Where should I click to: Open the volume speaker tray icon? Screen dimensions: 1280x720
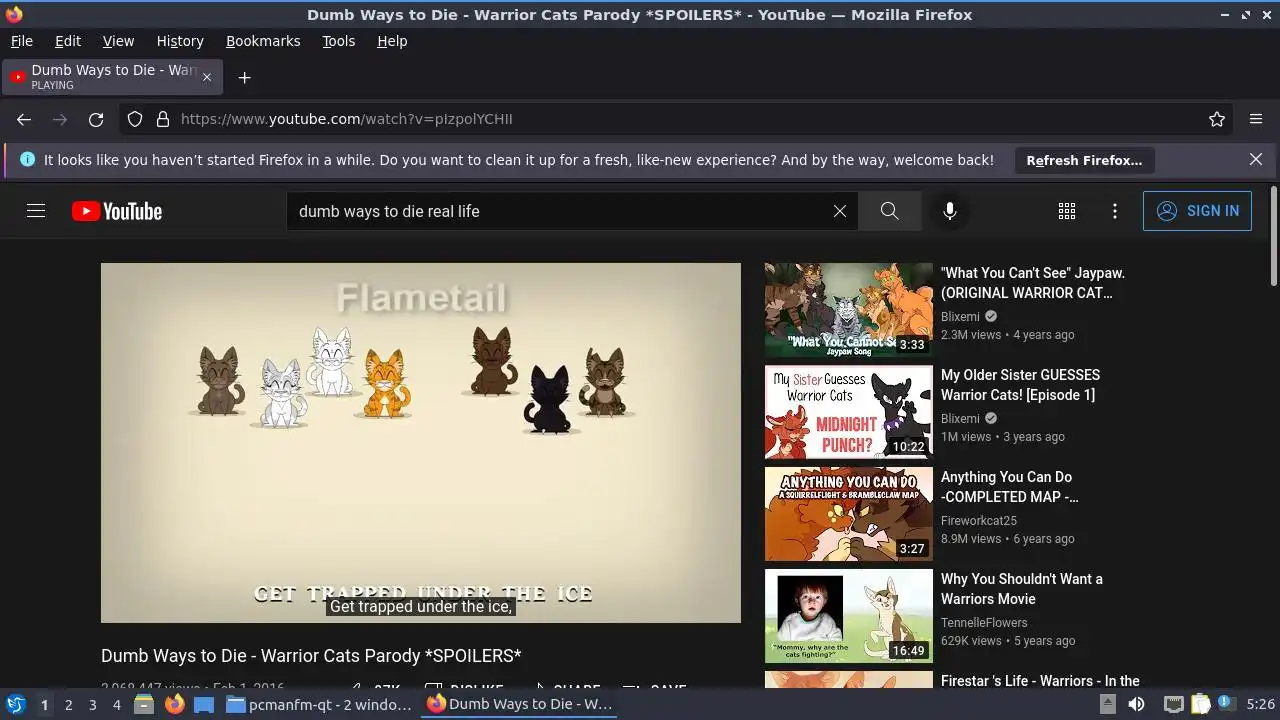tap(1136, 704)
